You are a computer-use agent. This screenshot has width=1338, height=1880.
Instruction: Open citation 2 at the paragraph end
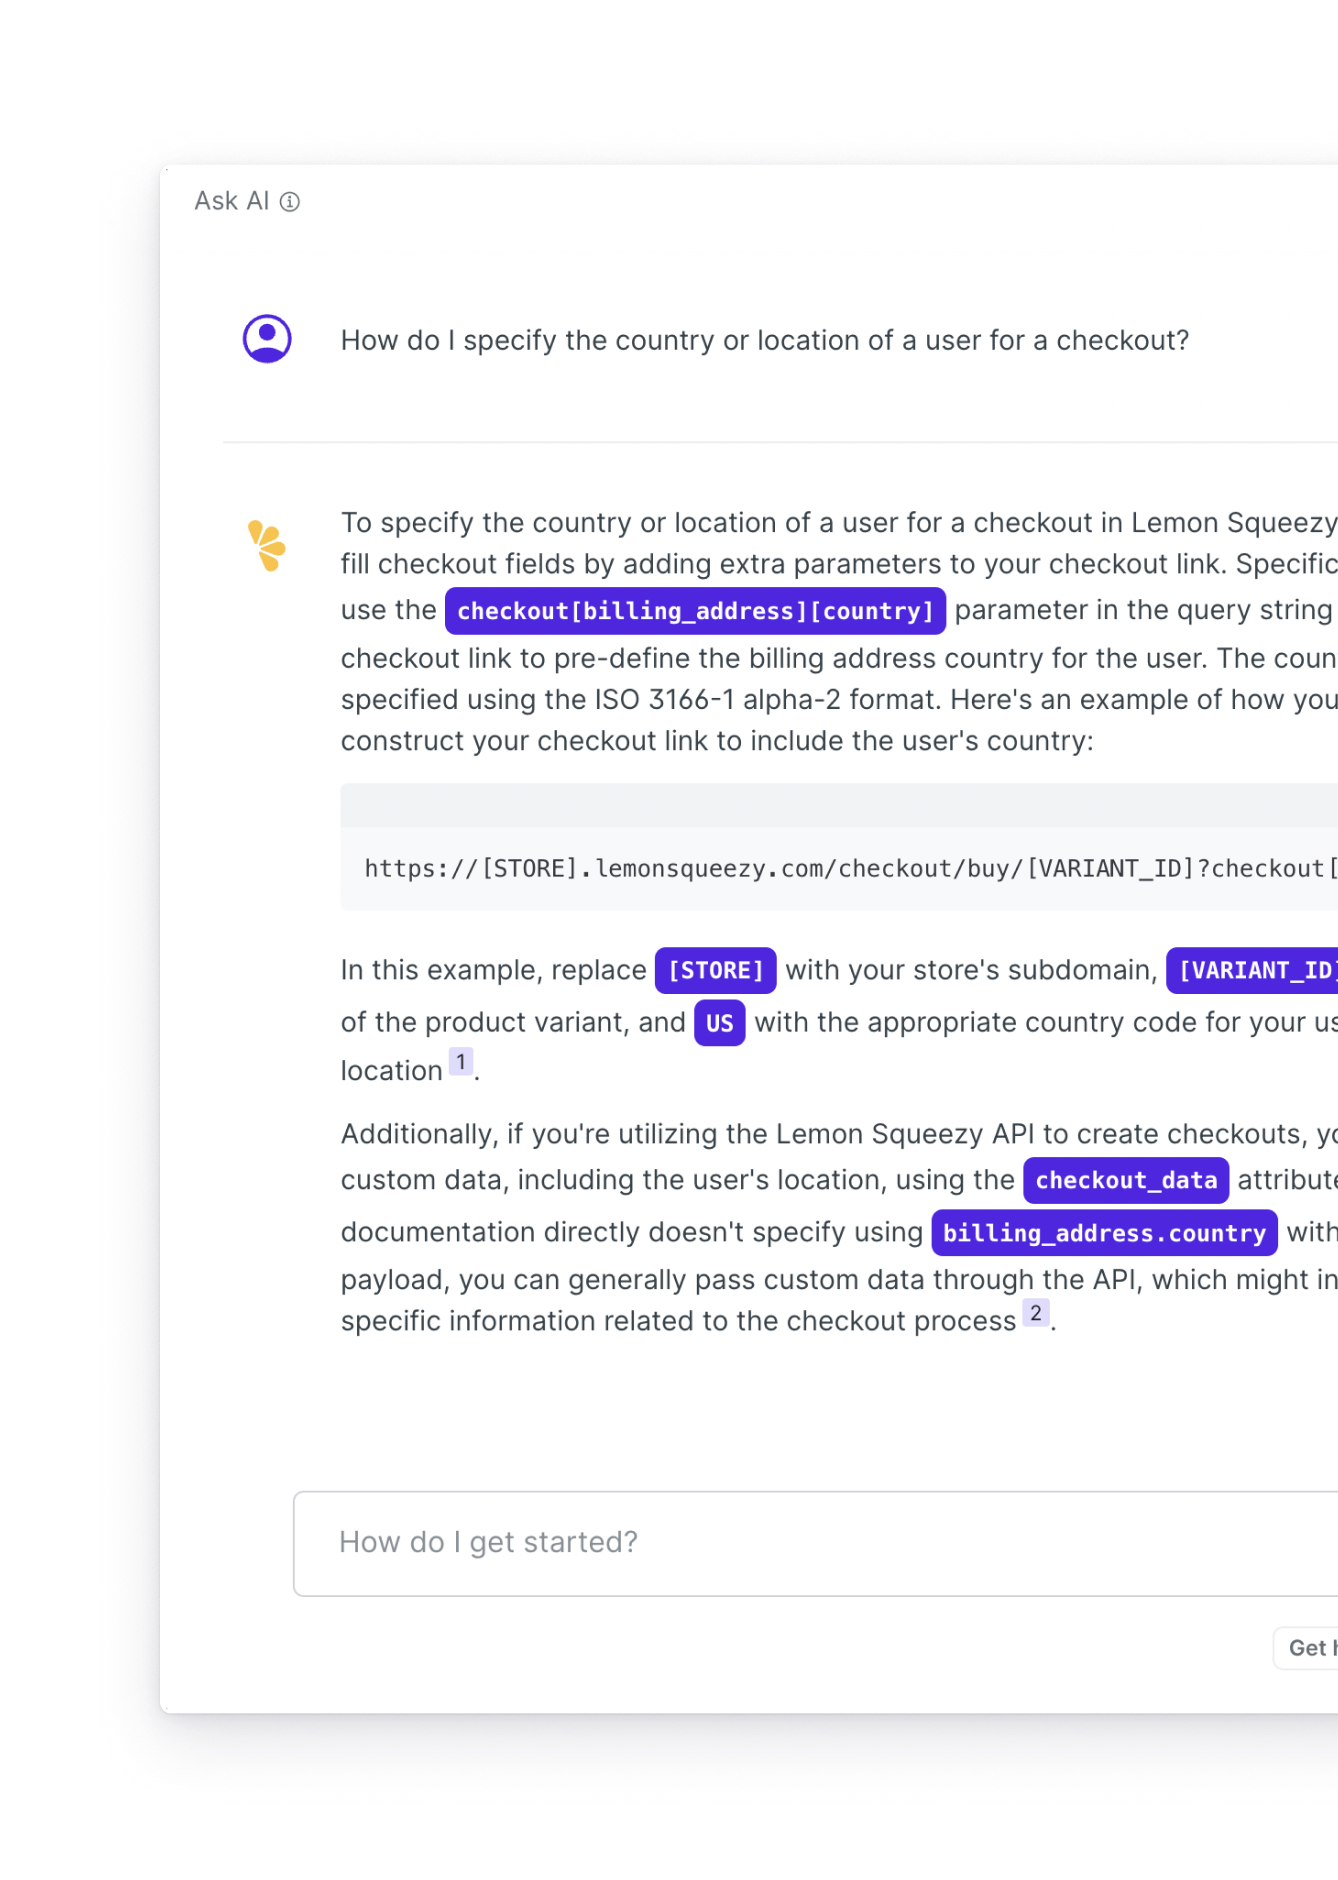tap(1037, 1311)
